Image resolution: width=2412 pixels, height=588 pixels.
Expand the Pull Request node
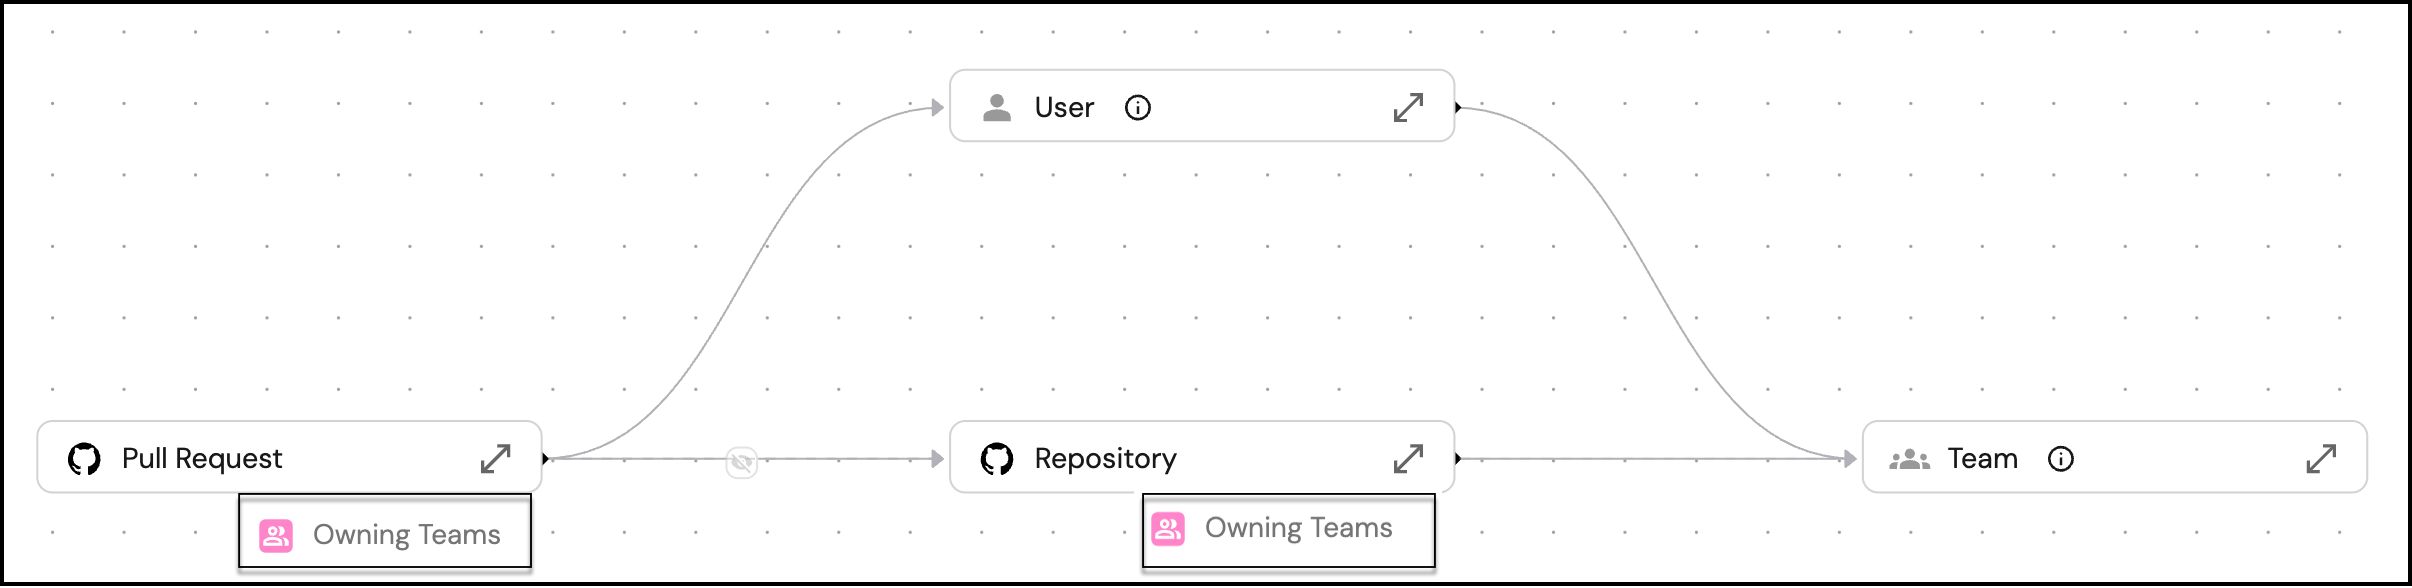496,459
